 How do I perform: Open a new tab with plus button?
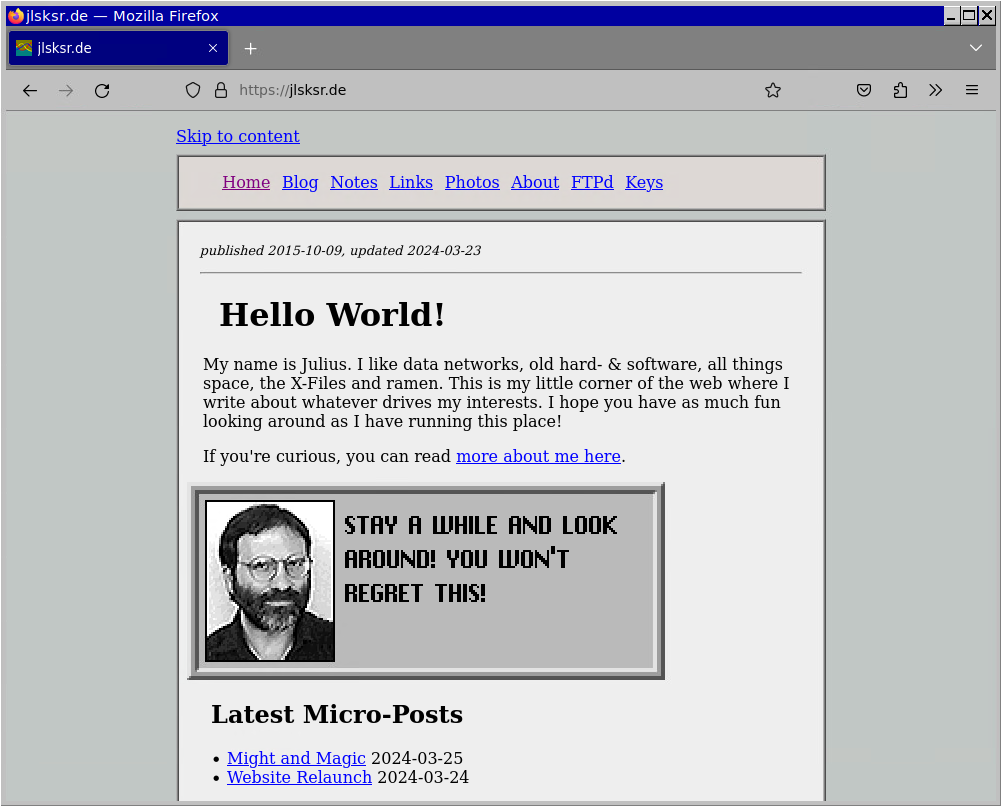251,48
